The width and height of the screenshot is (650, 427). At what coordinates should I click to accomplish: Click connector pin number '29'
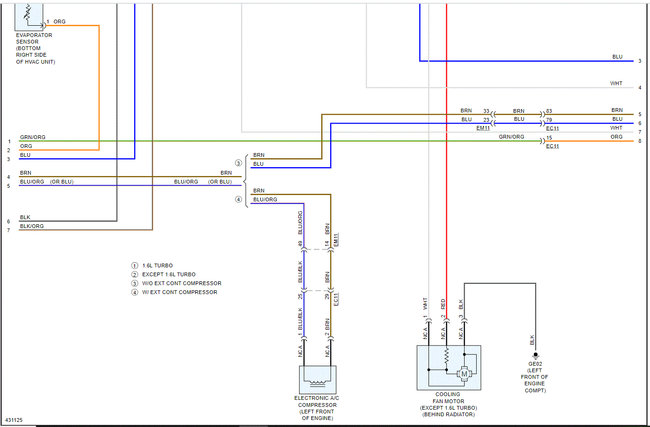point(327,296)
